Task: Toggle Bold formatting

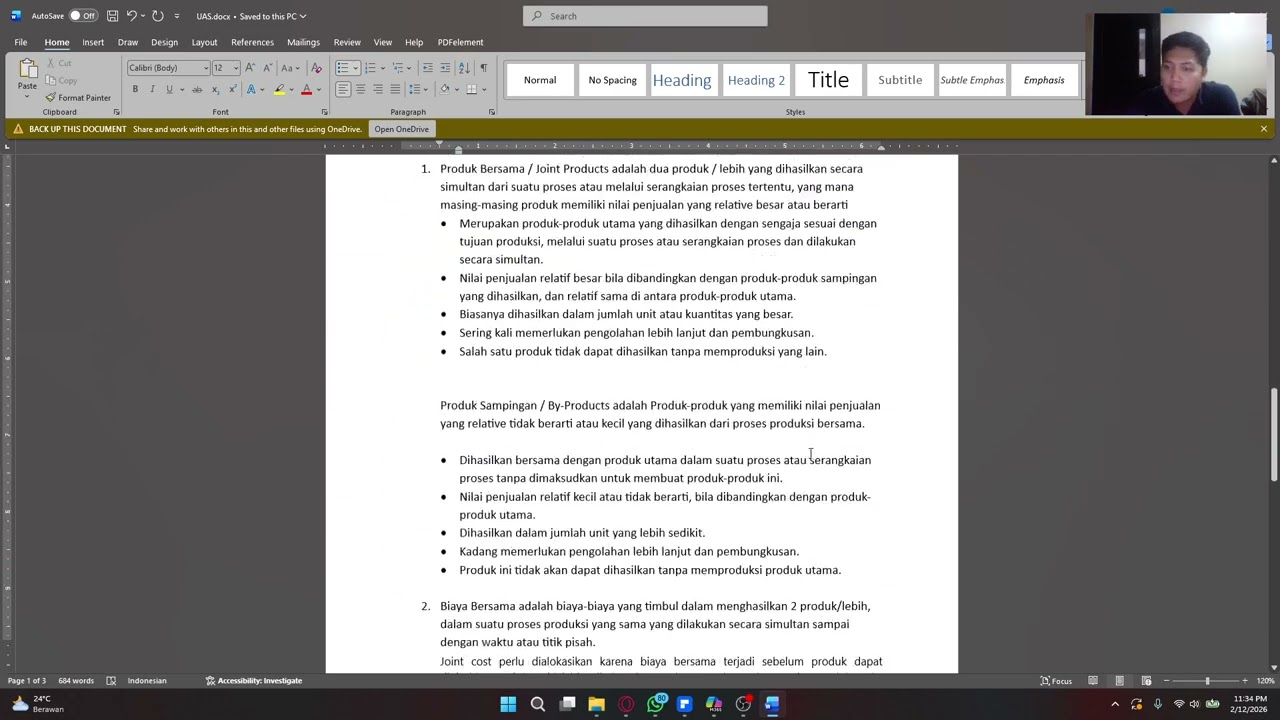Action: [x=135, y=90]
